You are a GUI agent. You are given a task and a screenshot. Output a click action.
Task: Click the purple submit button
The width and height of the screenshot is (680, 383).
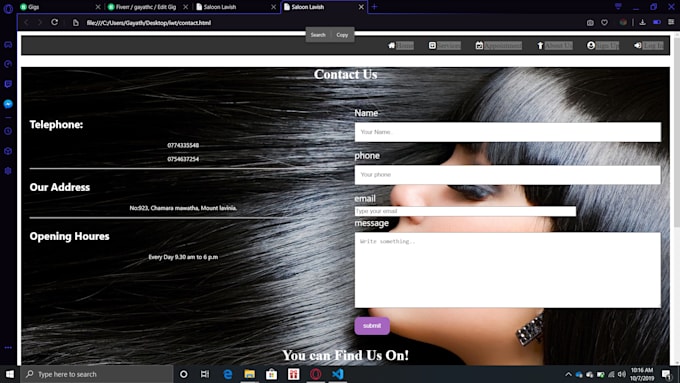372,326
